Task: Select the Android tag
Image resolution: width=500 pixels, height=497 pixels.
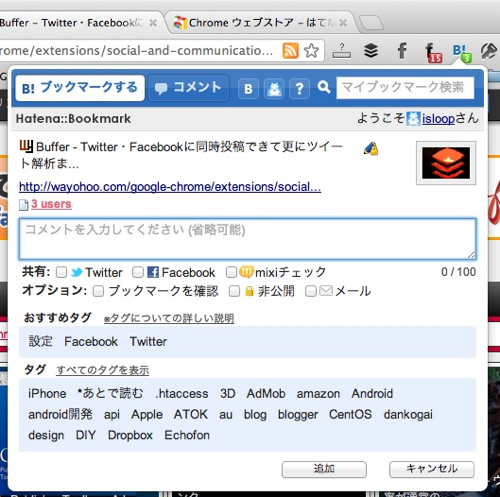Action: [x=372, y=394]
